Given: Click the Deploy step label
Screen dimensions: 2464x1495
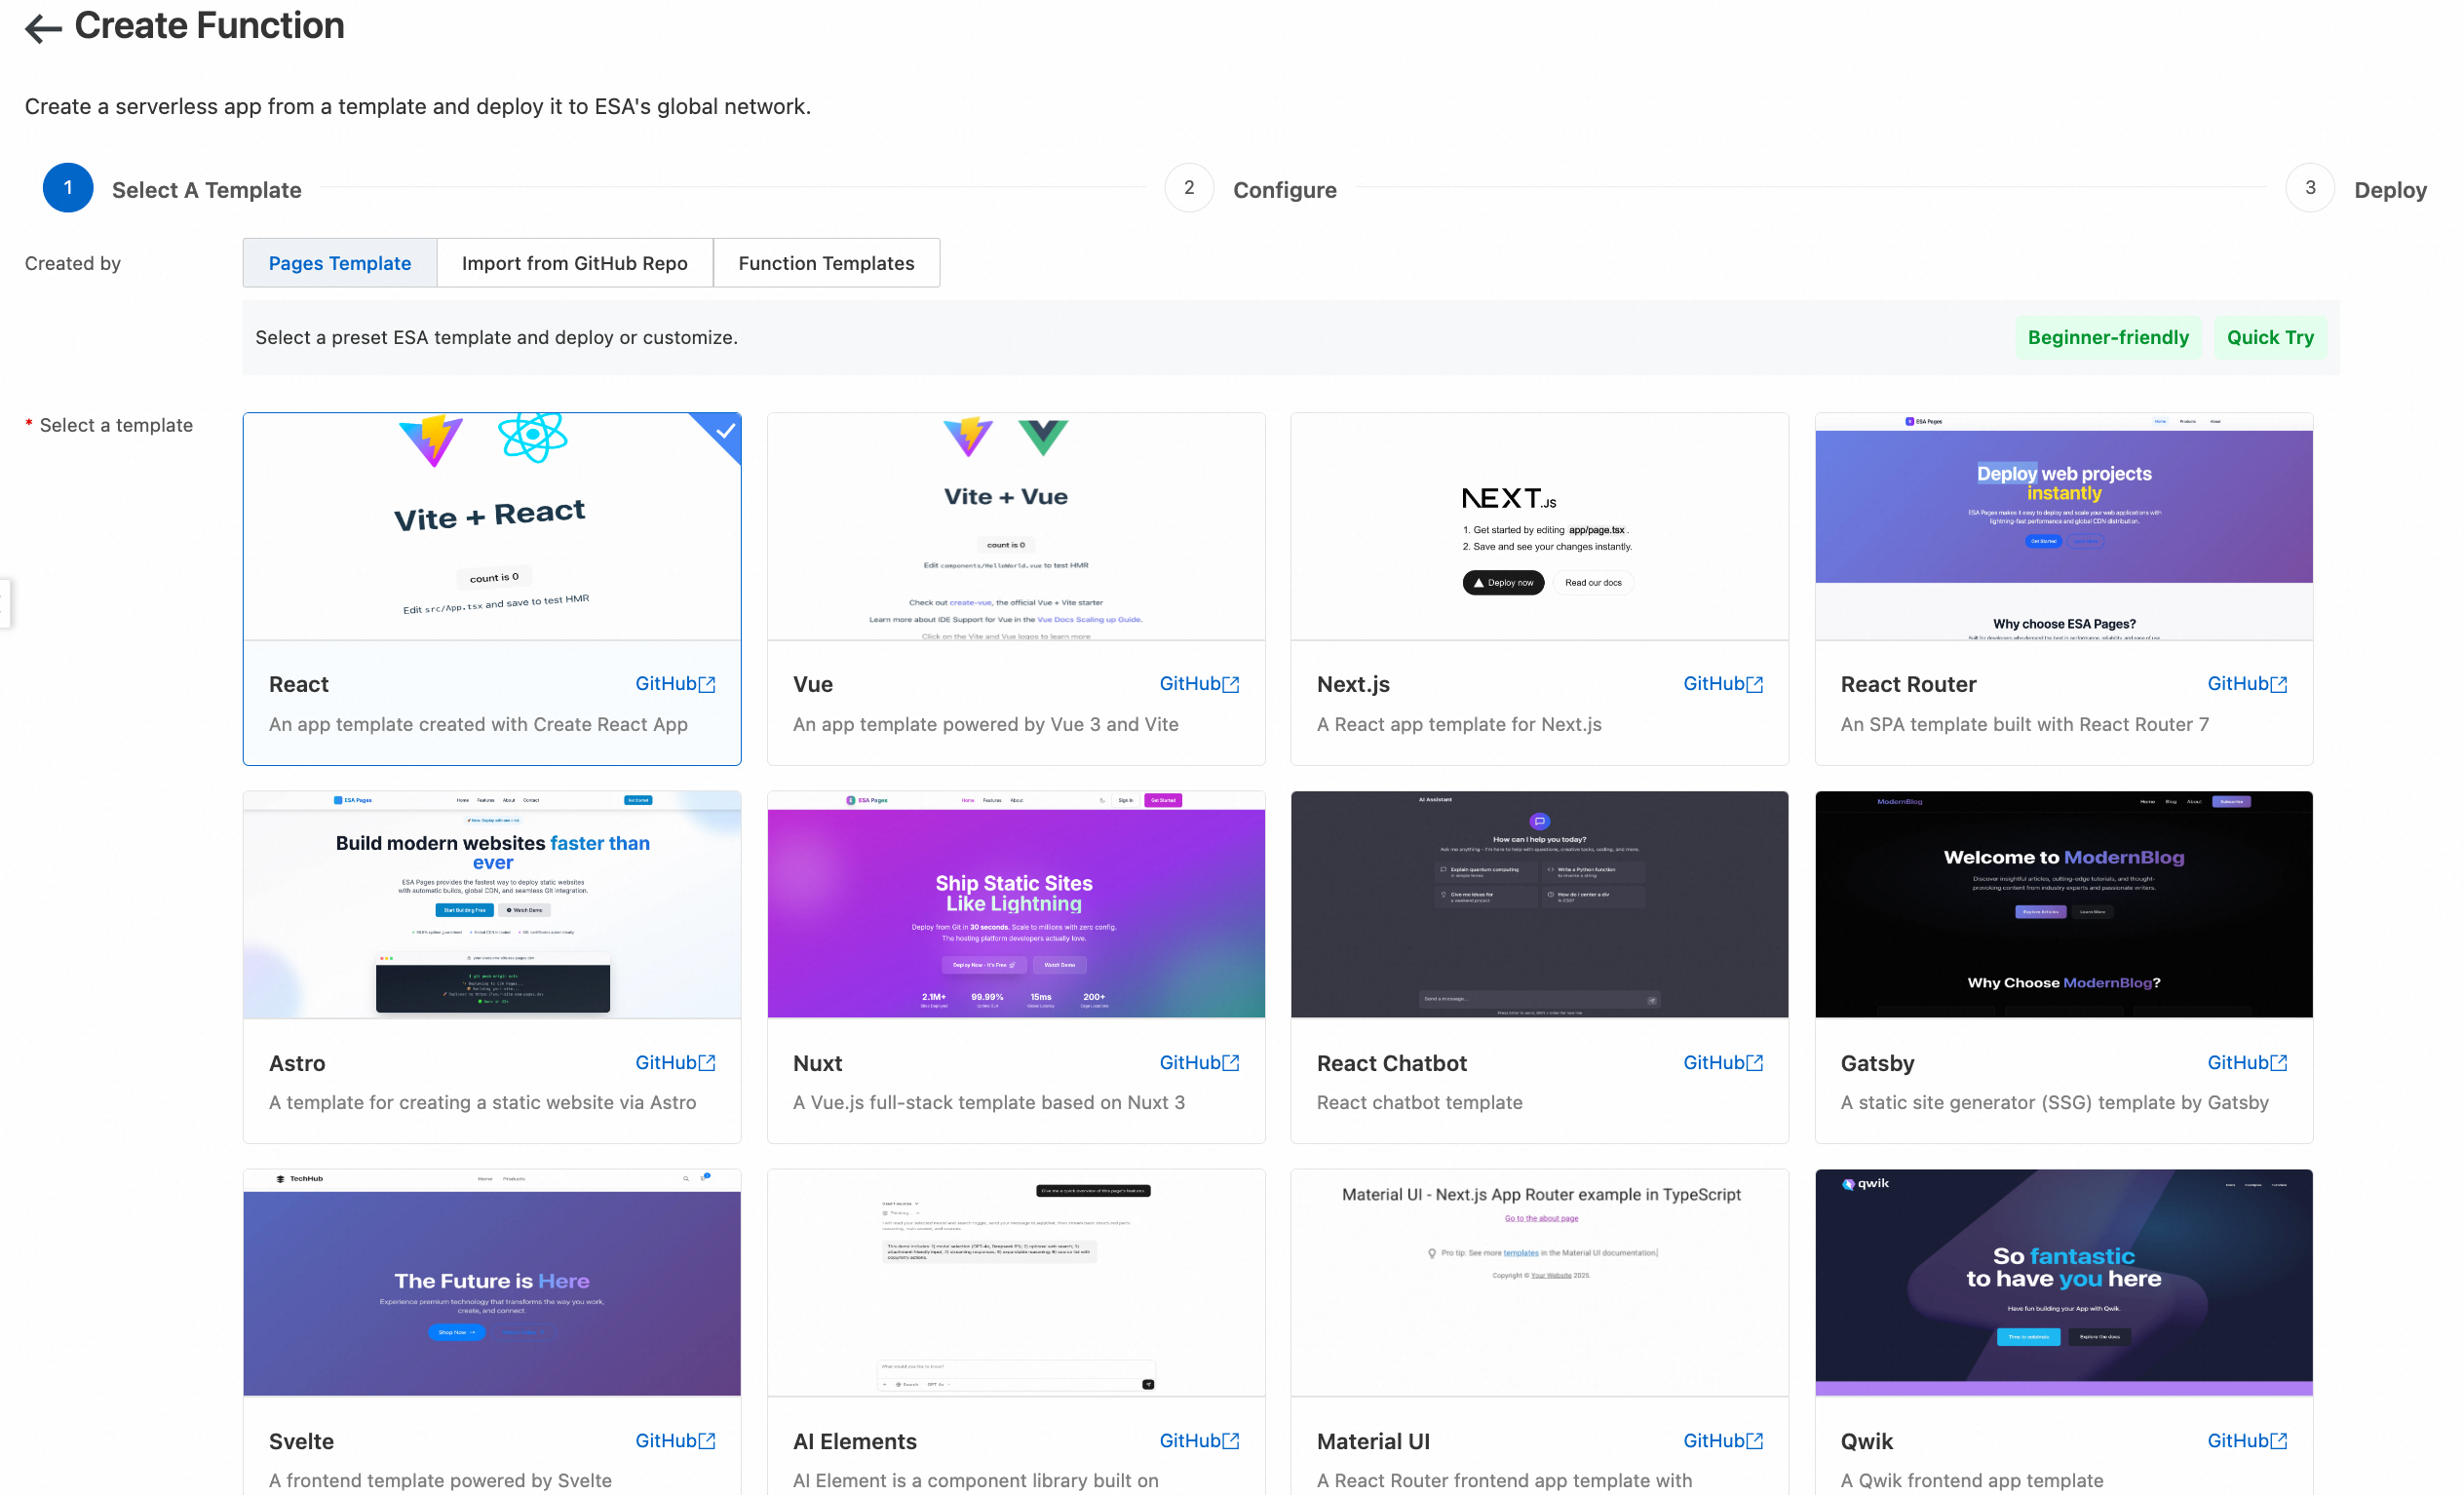Looking at the screenshot, I should click(2390, 190).
